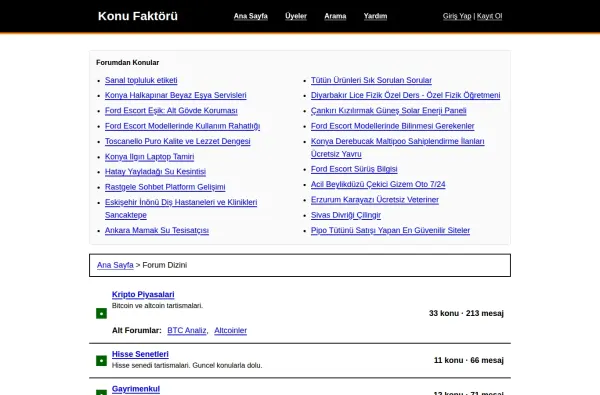Open Acil Beylikdüzü Çekici Gizem Oto 7/24
The width and height of the screenshot is (600, 395).
tap(378, 184)
